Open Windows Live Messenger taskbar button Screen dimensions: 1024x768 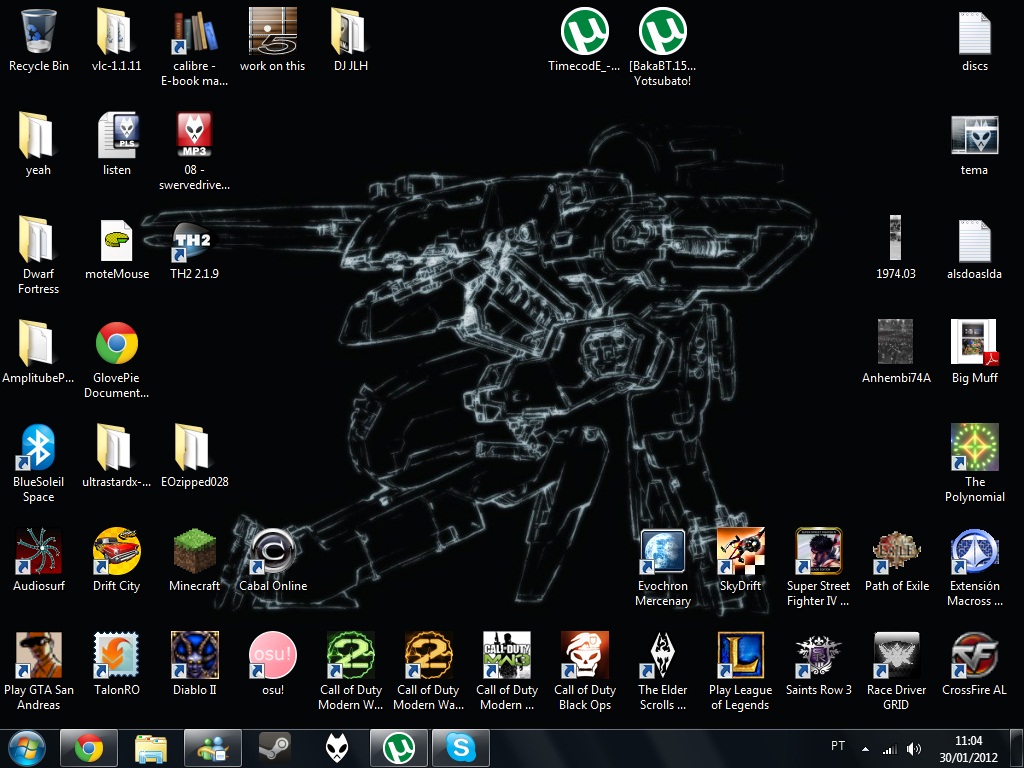click(x=213, y=748)
